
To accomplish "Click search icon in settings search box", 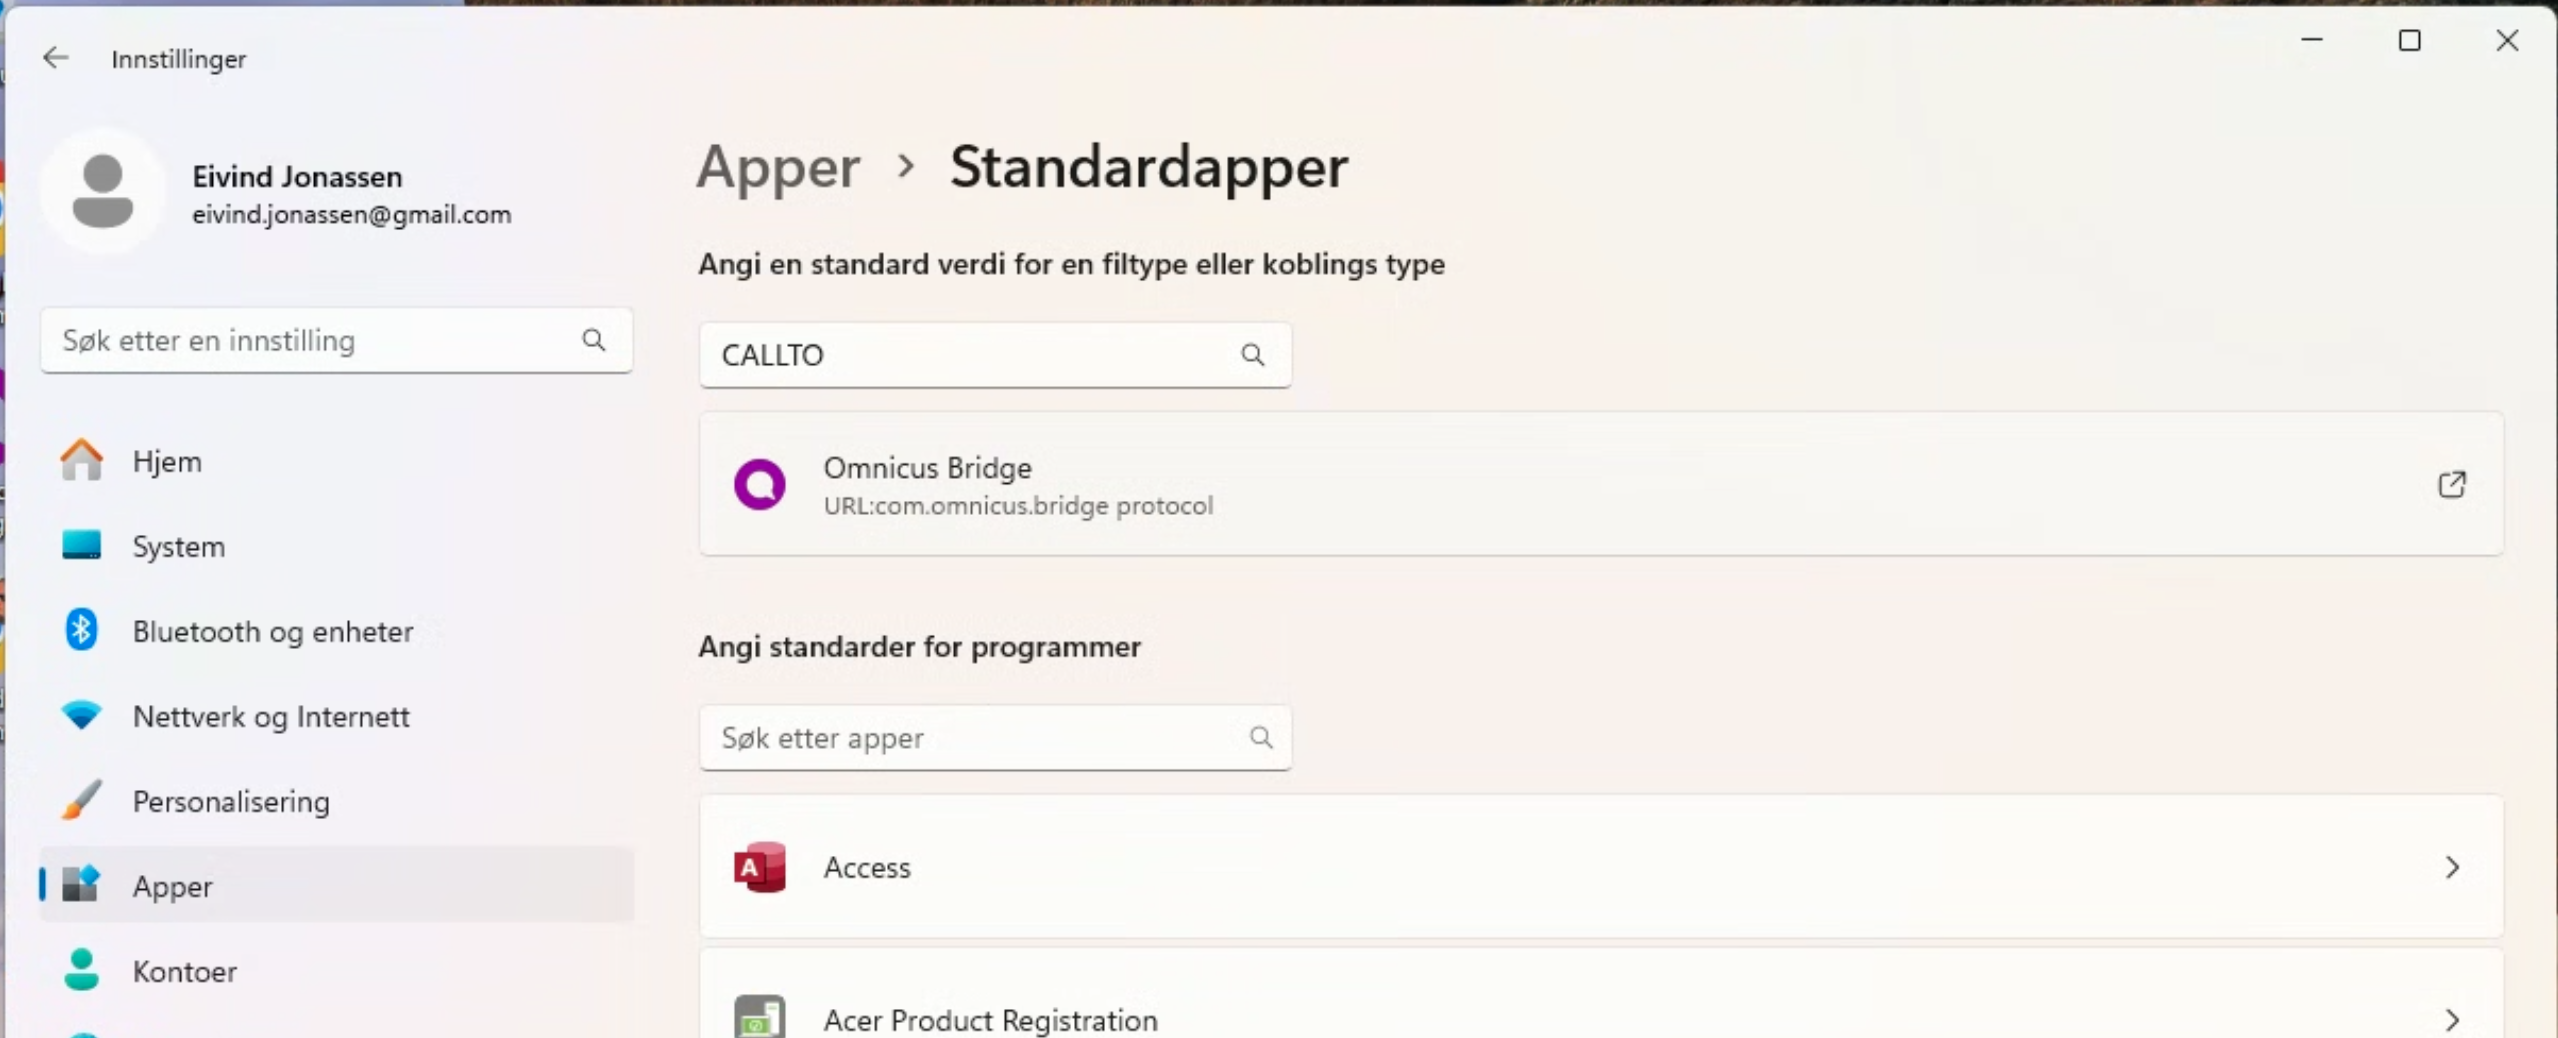I will (594, 340).
